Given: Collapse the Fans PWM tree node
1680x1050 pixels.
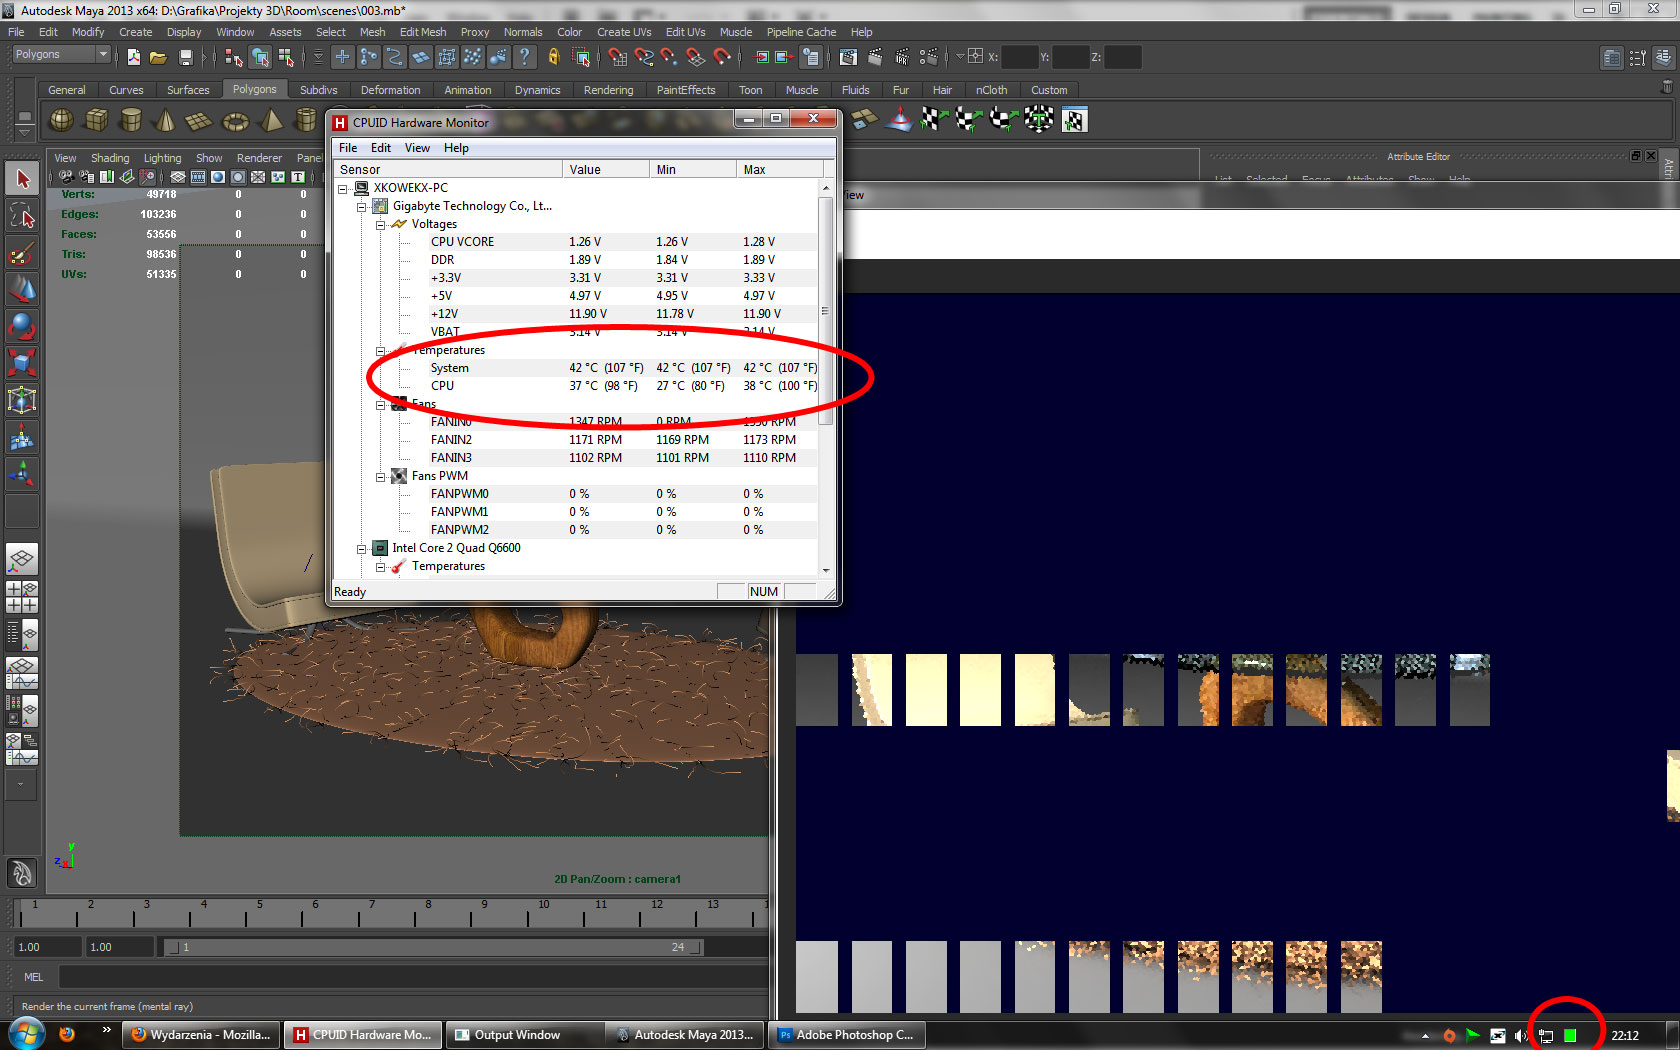Looking at the screenshot, I should point(381,476).
